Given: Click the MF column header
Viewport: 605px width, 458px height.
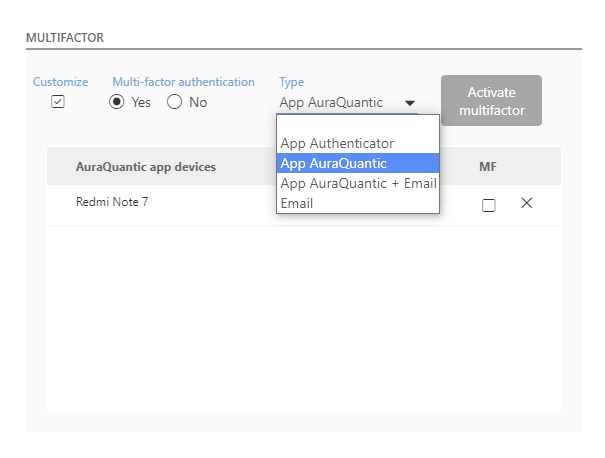Looking at the screenshot, I should point(488,167).
